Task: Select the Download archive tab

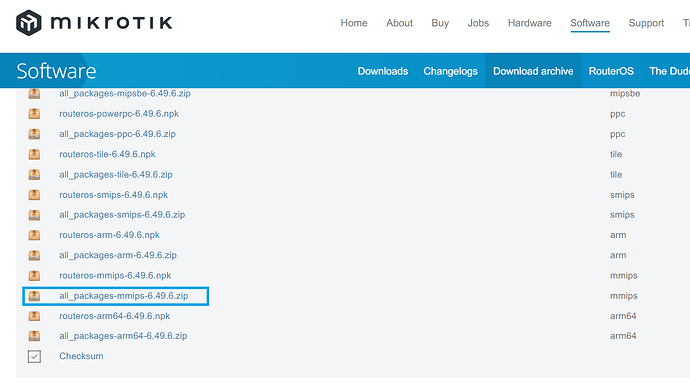Action: [x=533, y=71]
